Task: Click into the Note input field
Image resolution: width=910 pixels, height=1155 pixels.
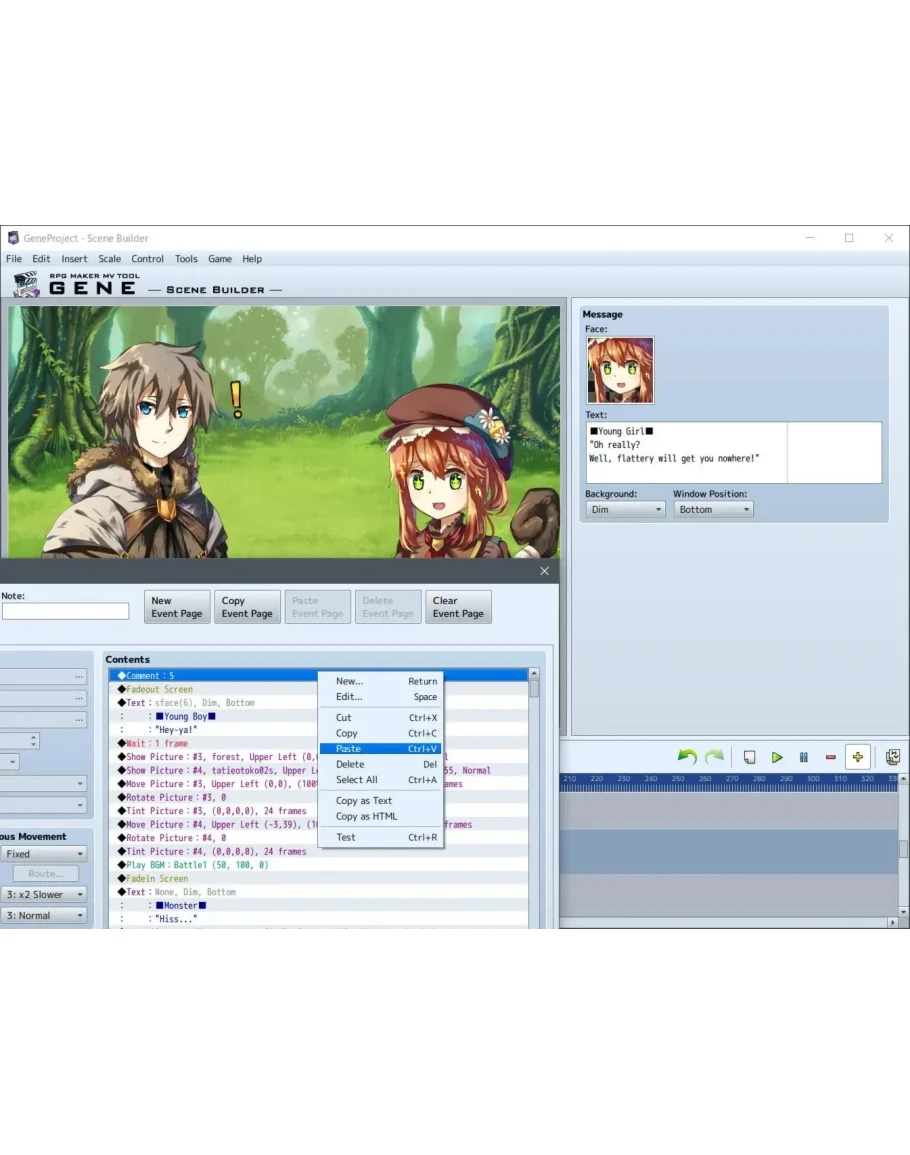Action: click(x=65, y=611)
